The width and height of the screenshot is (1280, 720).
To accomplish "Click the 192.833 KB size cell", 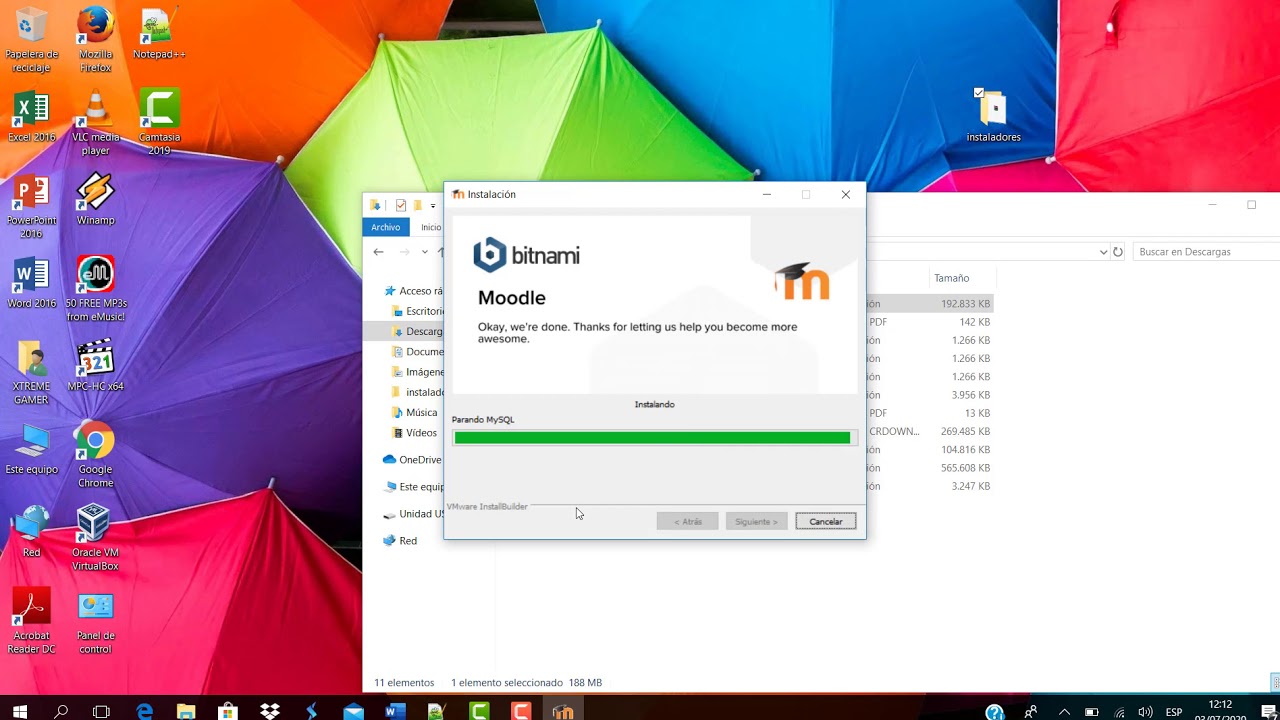I will [965, 304].
